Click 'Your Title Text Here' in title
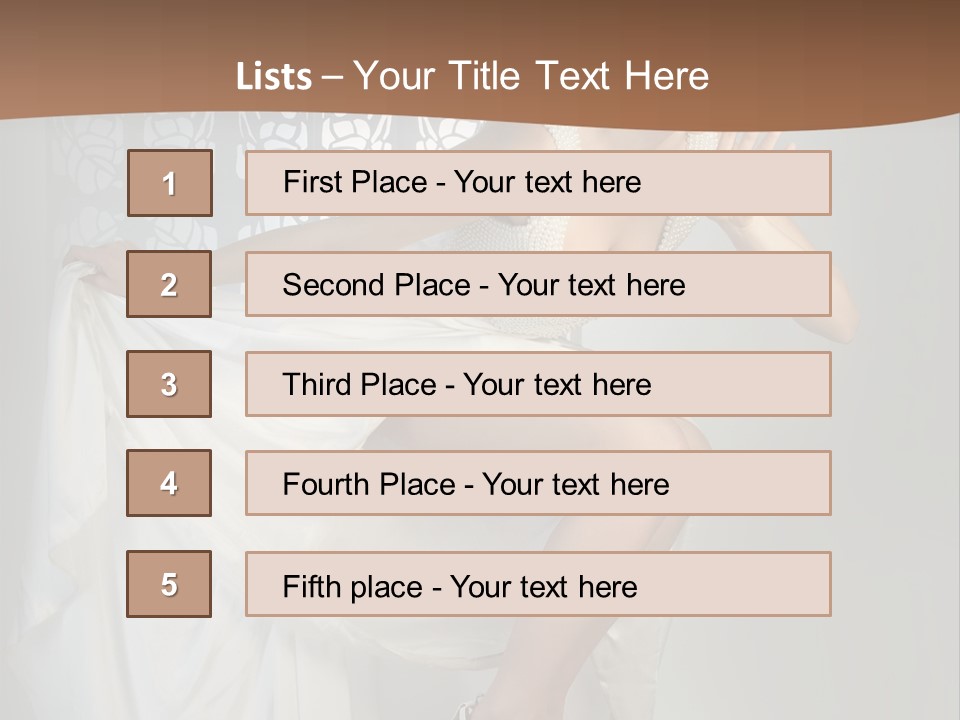960x720 pixels. point(531,76)
